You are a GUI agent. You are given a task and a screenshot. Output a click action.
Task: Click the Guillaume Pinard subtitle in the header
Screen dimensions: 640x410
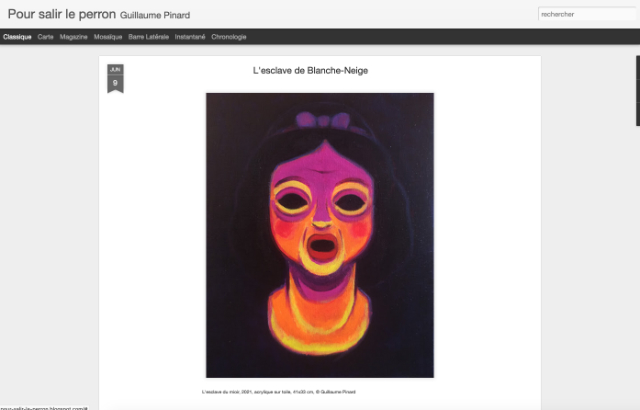pyautogui.click(x=155, y=16)
